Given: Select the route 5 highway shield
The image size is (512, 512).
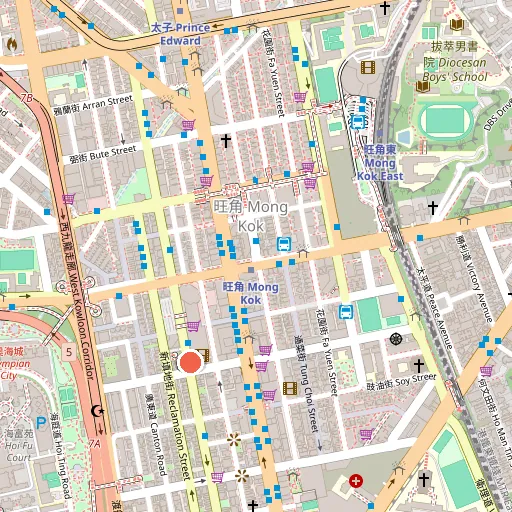Looking at the screenshot, I should (69, 352).
